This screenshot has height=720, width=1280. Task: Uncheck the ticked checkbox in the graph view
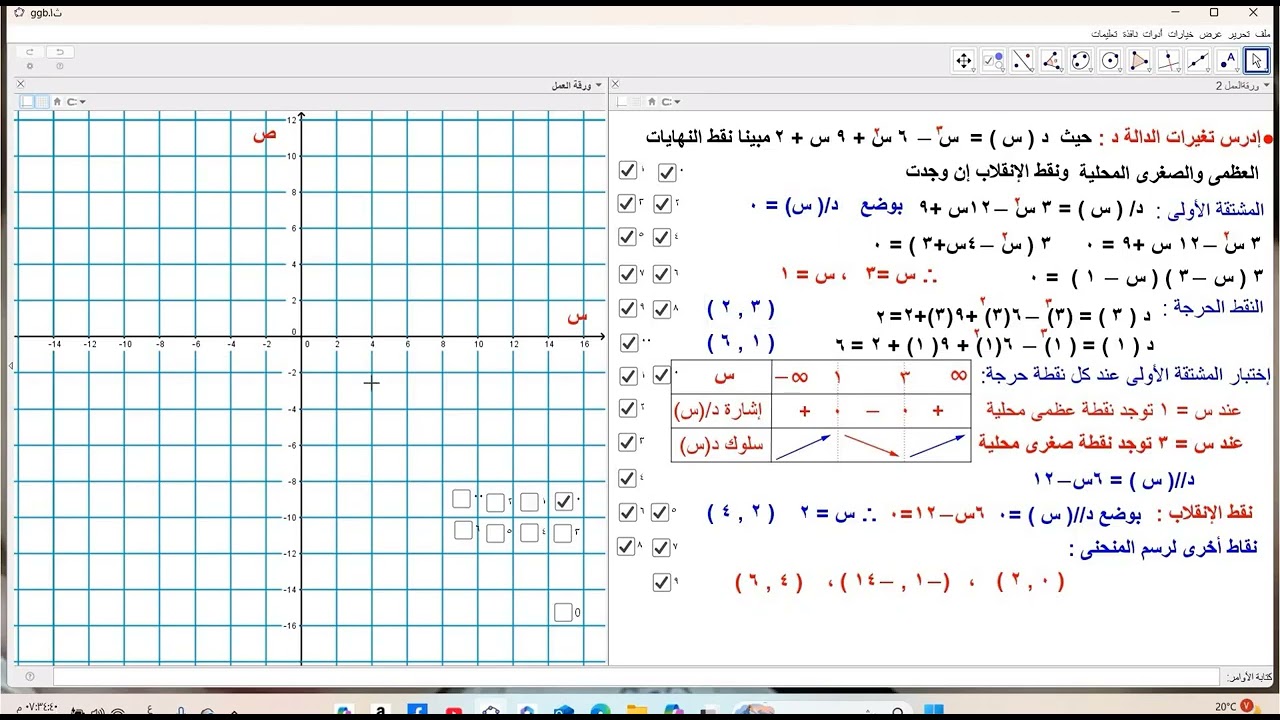coord(564,501)
